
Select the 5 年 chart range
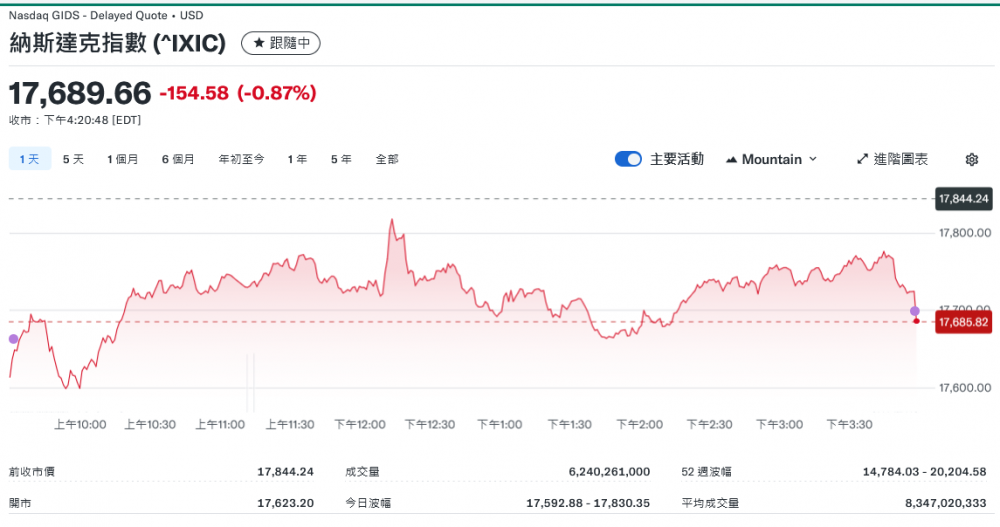tap(341, 159)
